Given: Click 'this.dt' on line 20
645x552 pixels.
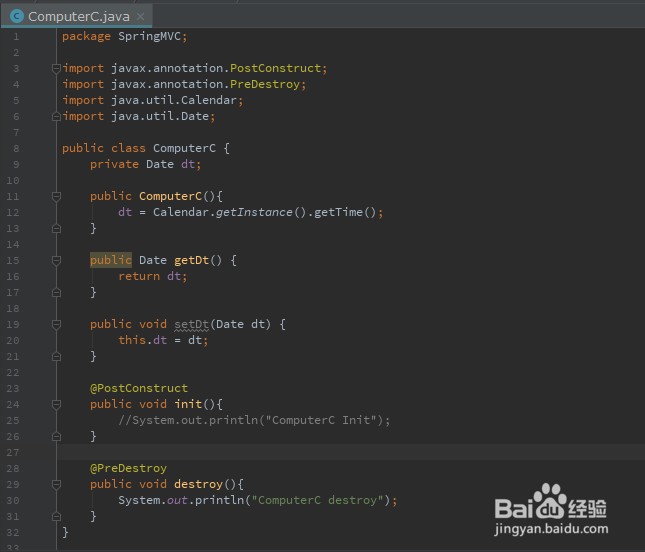Looking at the screenshot, I should [x=142, y=340].
